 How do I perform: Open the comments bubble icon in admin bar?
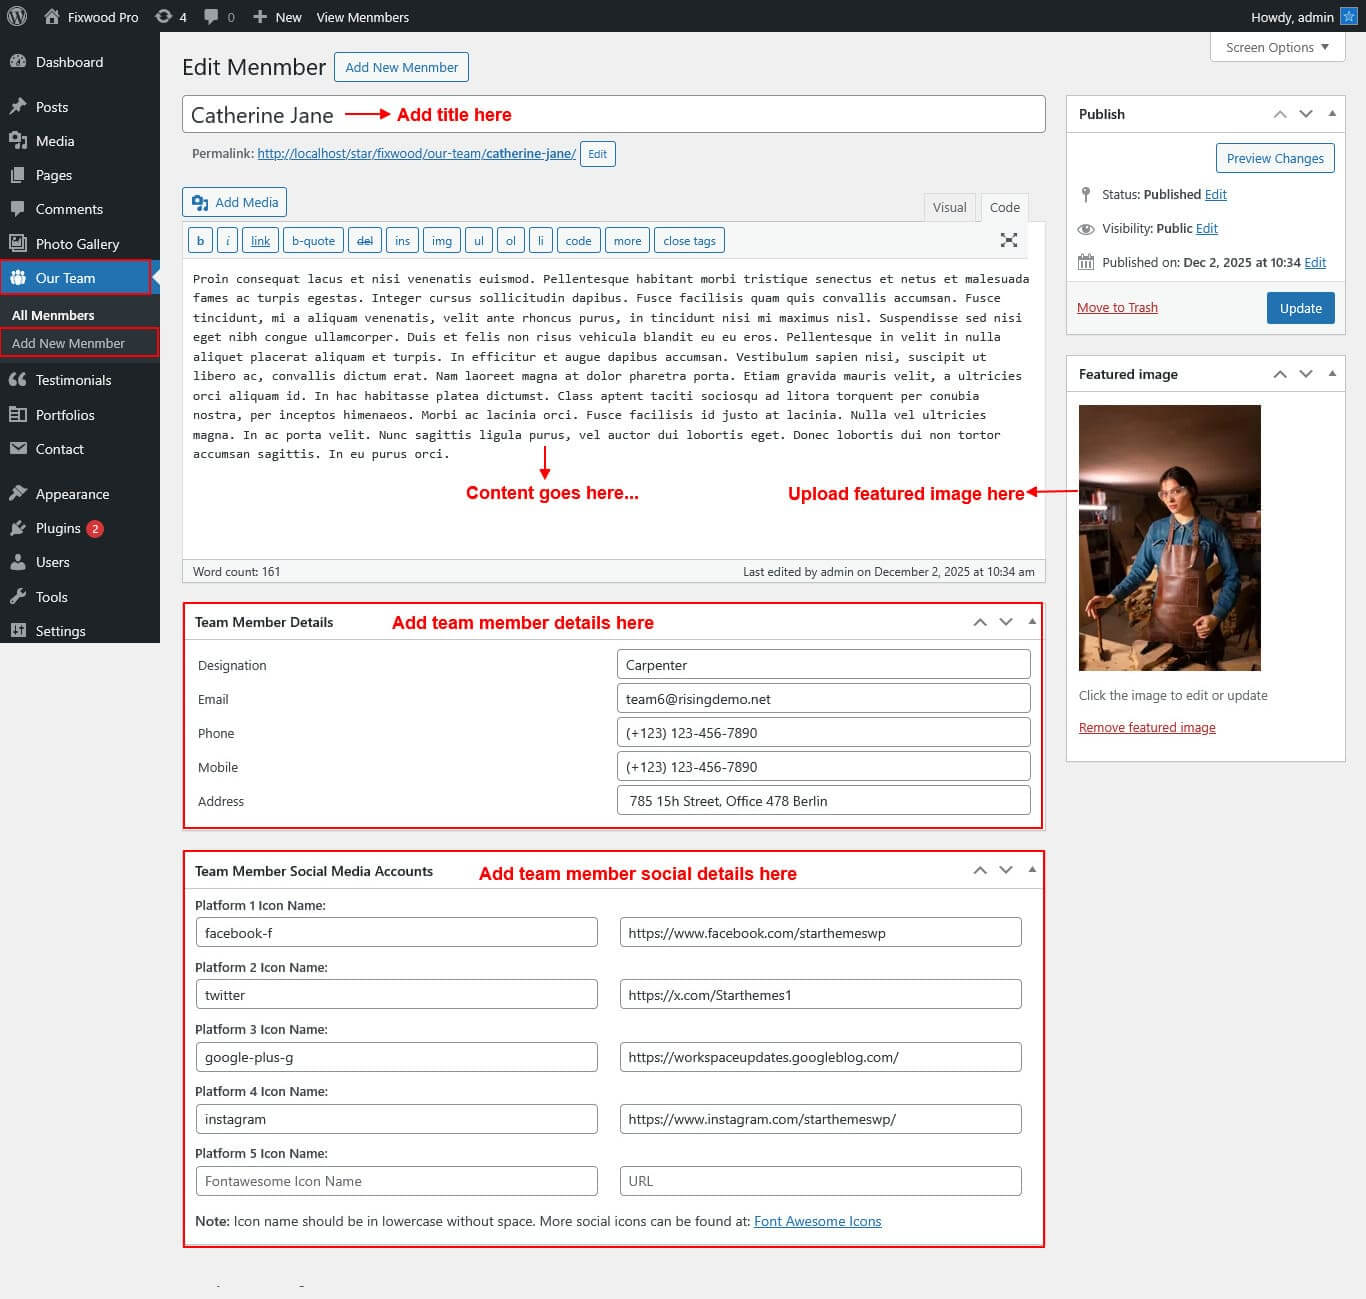[212, 16]
